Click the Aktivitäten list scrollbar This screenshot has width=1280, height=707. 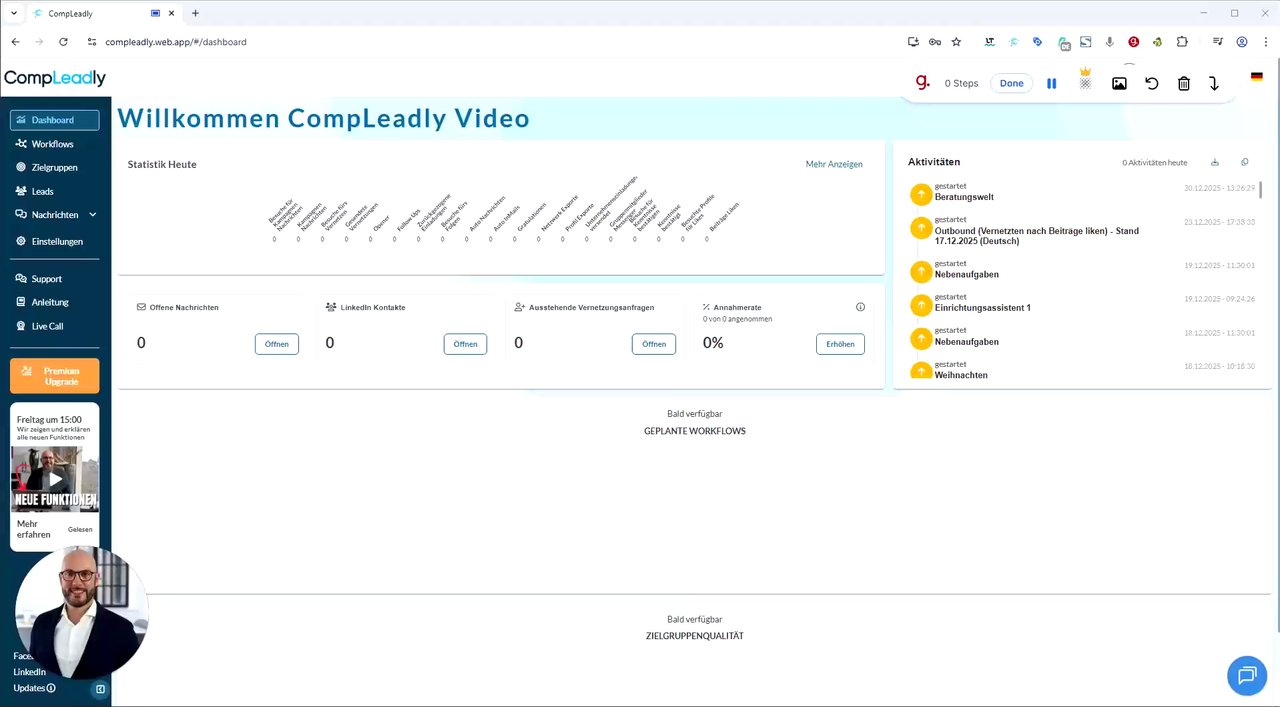coord(1260,190)
